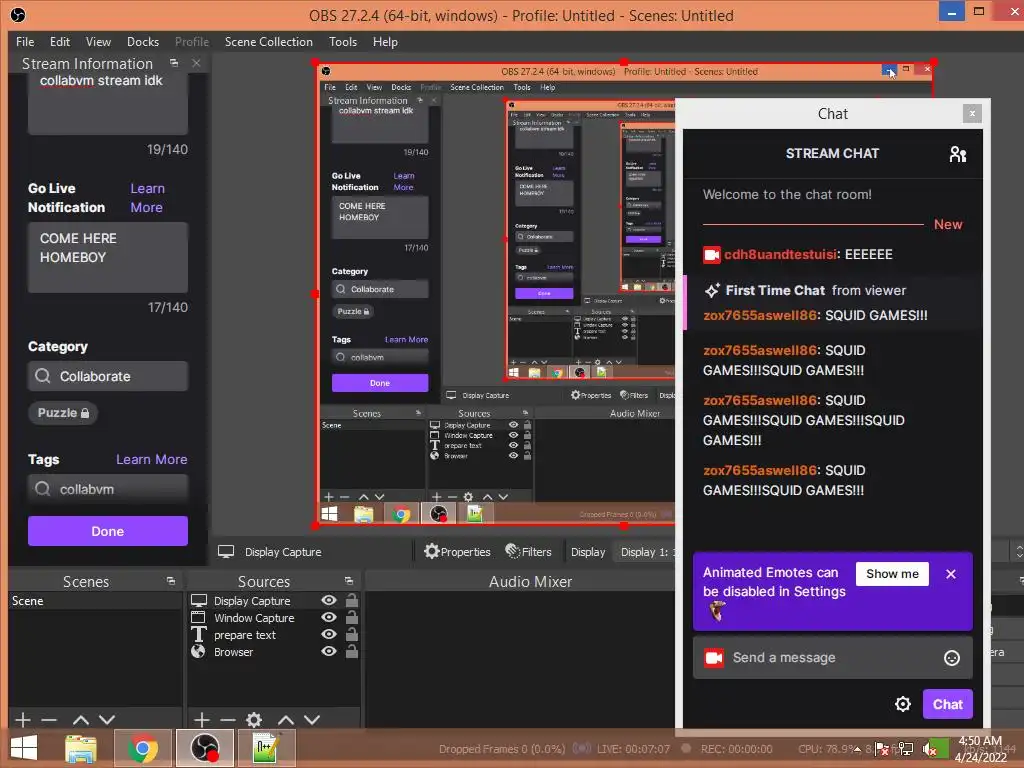
Task: Open source Filters in the toolbar
Action: [x=528, y=552]
